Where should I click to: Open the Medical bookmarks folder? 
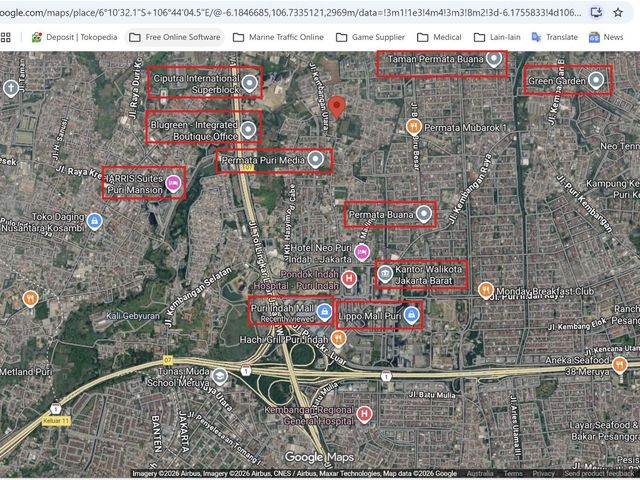click(439, 37)
